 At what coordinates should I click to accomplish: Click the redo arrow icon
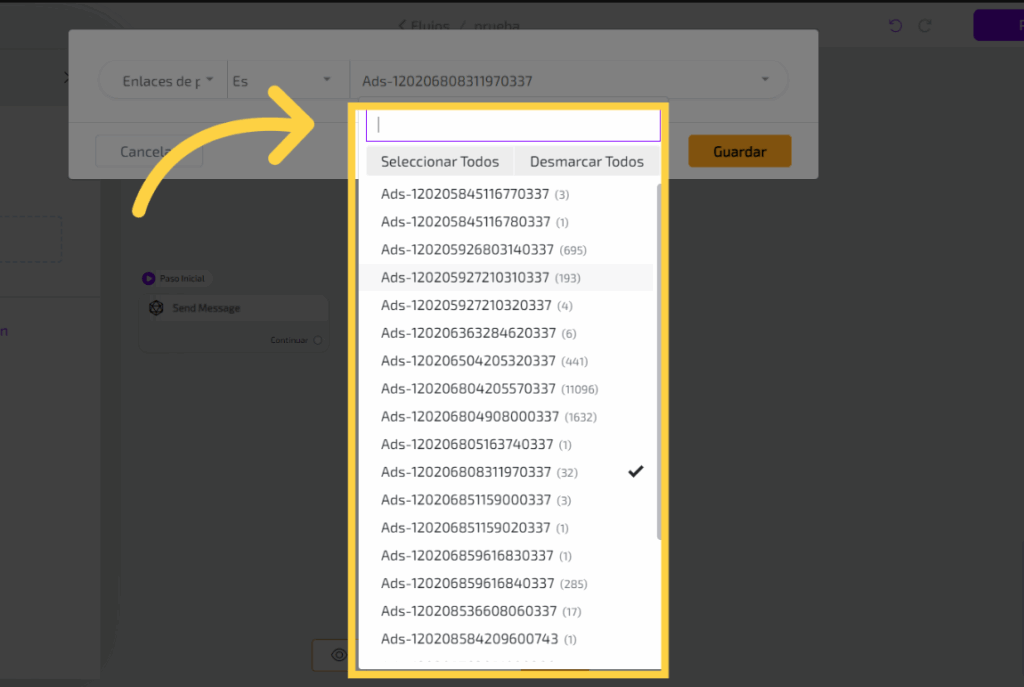(925, 26)
